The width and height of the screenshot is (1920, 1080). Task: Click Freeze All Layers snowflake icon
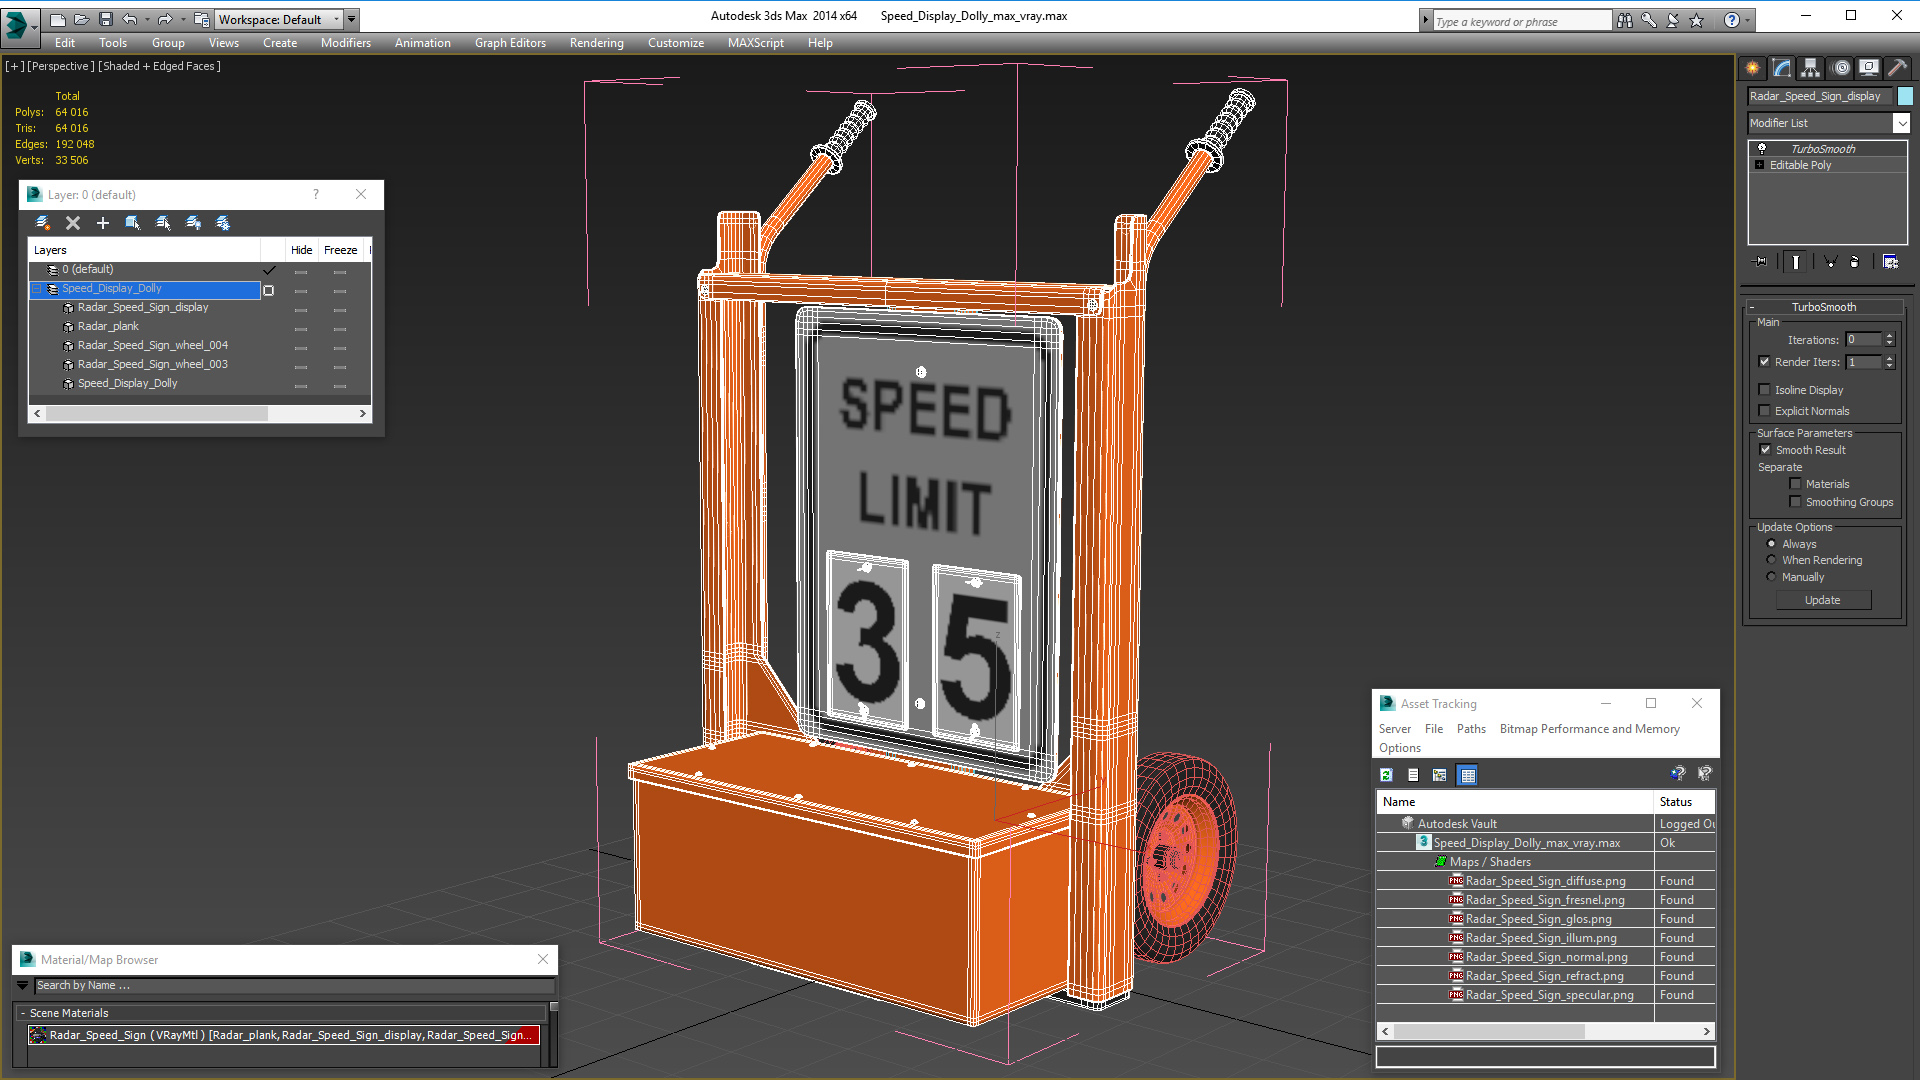(223, 223)
